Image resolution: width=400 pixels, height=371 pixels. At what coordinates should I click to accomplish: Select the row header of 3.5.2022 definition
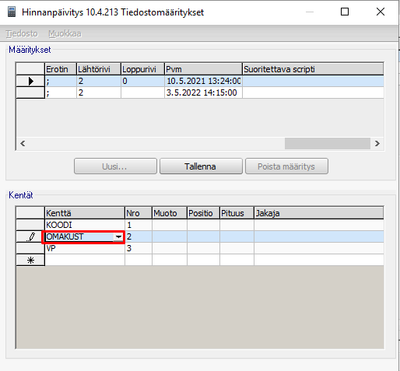pos(30,93)
